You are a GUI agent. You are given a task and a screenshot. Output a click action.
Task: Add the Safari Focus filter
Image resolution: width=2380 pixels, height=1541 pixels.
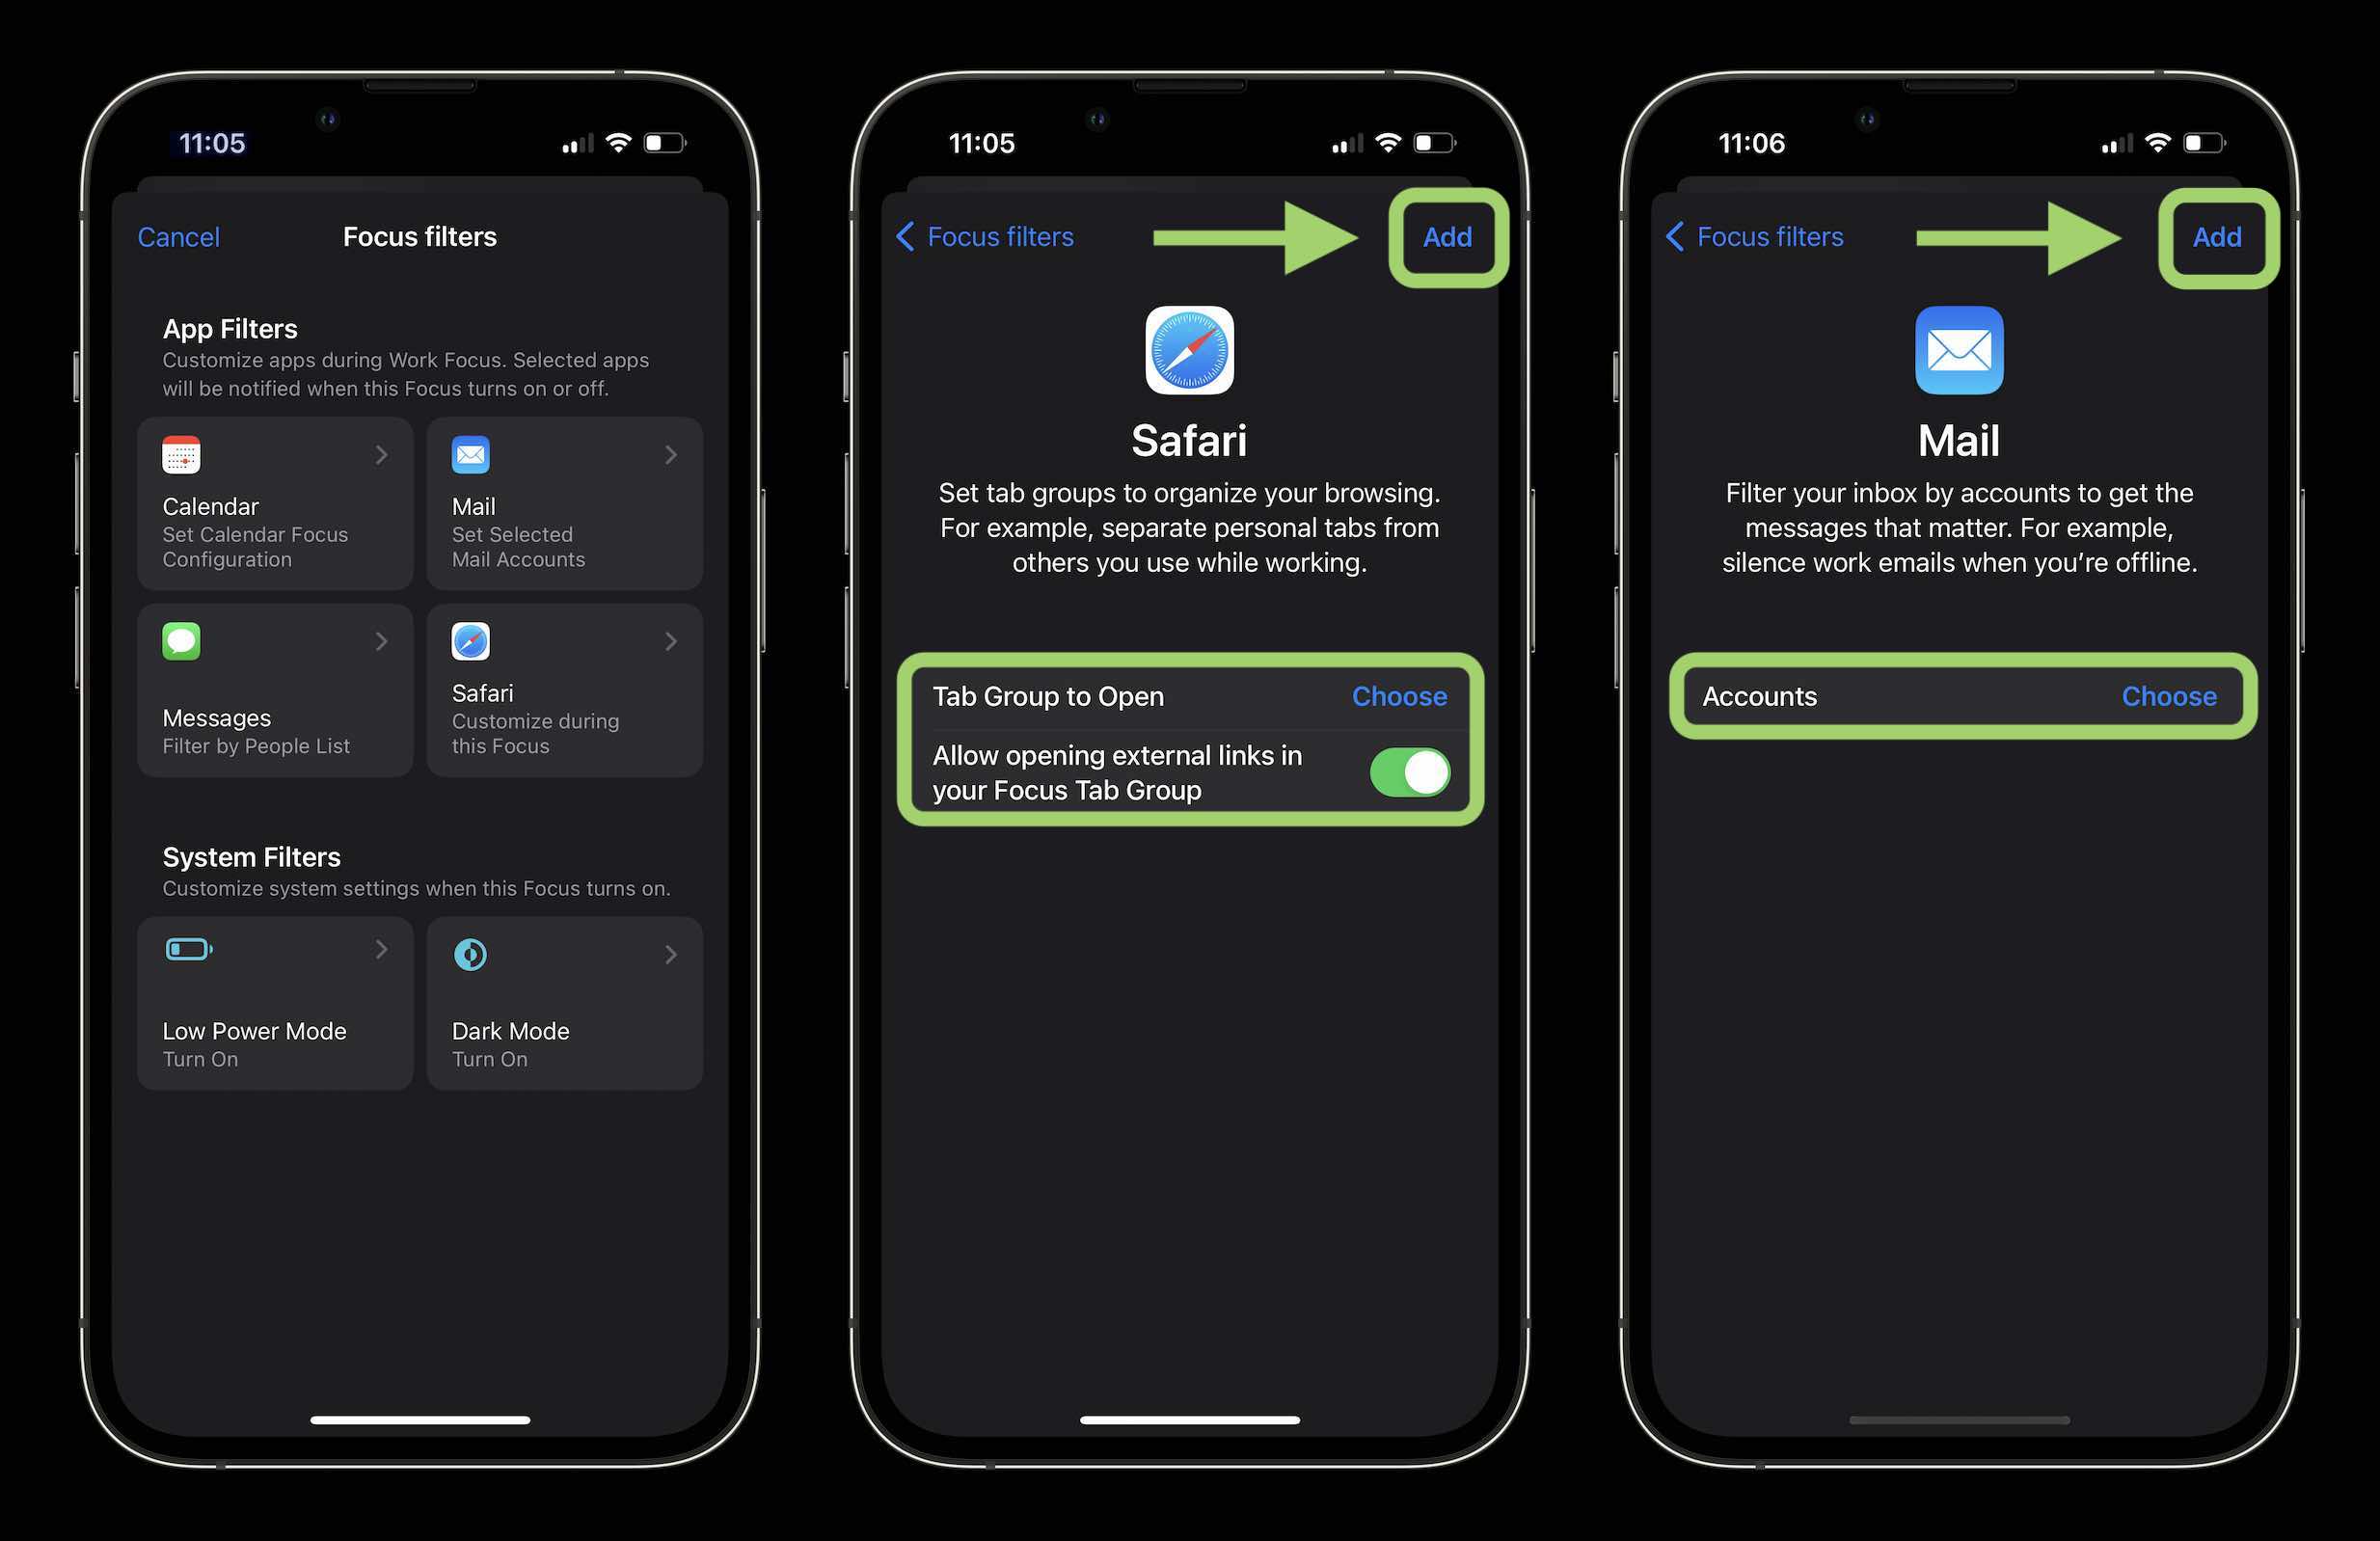point(1447,236)
